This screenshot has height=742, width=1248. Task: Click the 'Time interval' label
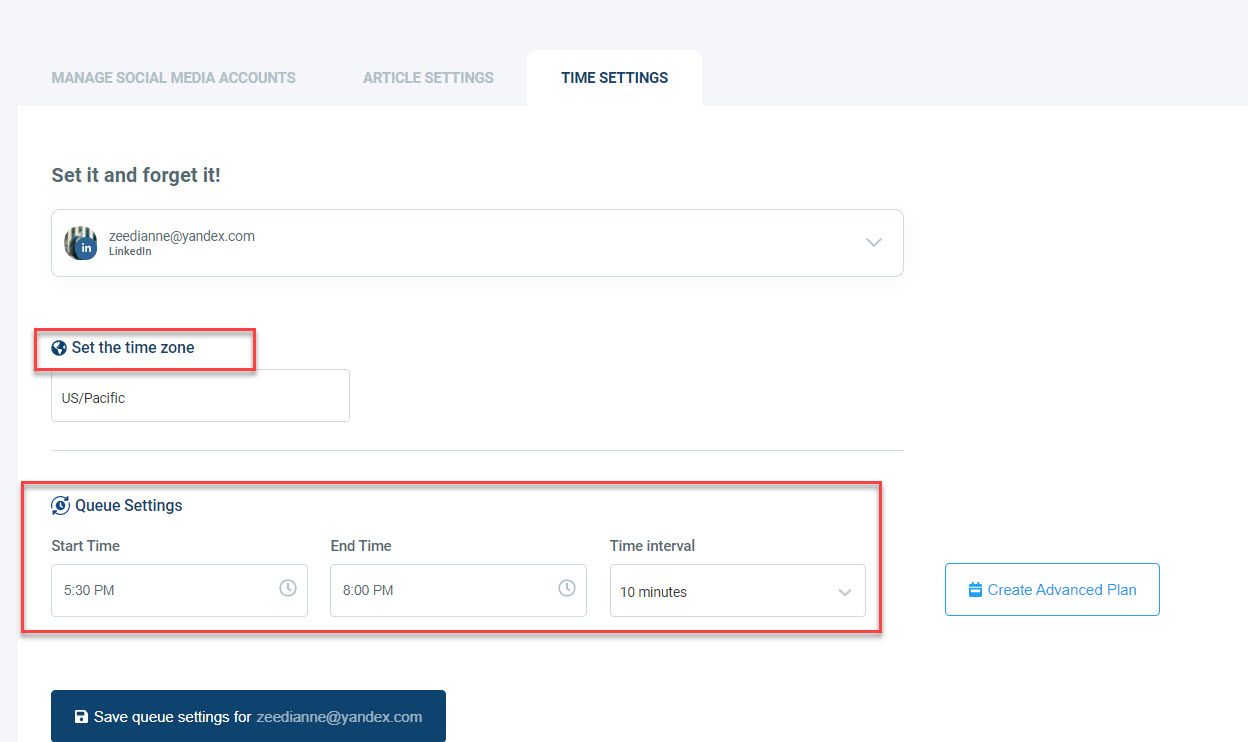[652, 546]
